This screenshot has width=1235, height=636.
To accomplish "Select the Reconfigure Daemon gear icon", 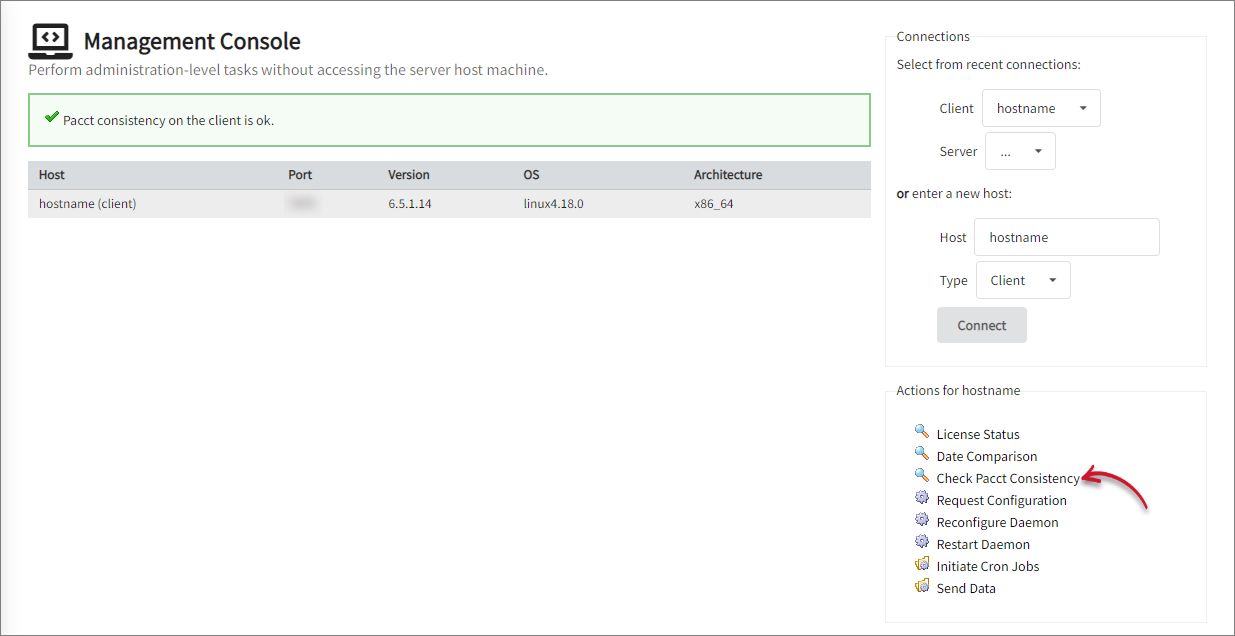I will [922, 520].
